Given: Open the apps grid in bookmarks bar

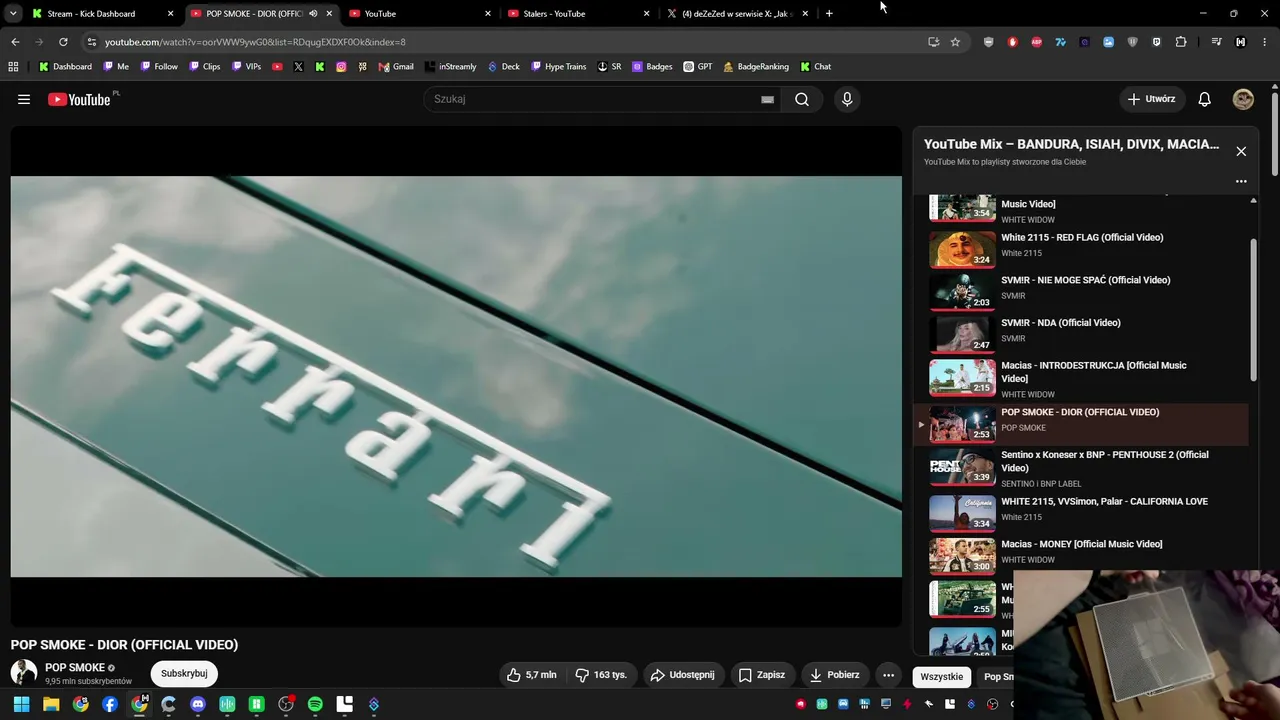Looking at the screenshot, I should click(x=13, y=67).
